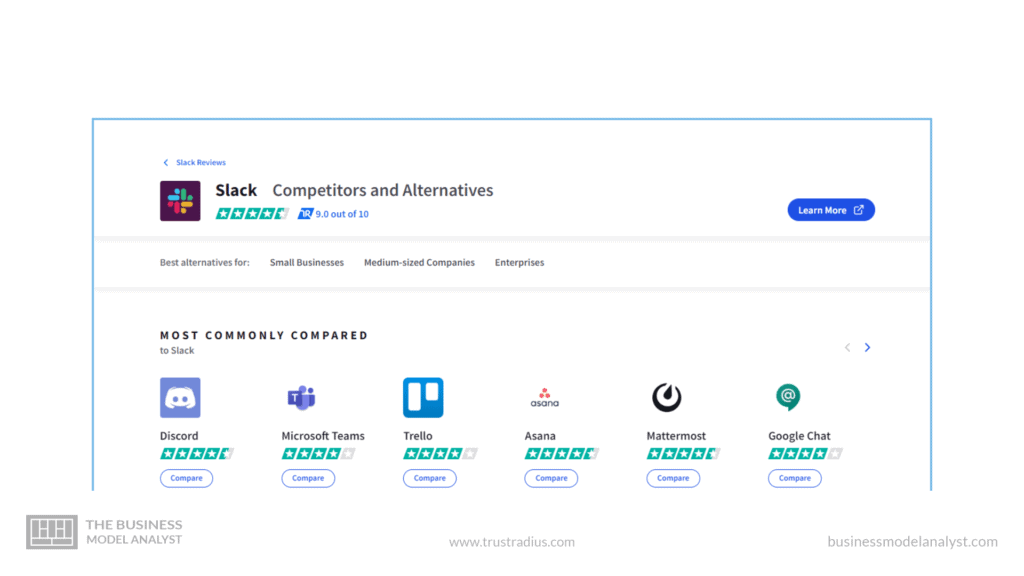Click Asana's star rating
Image resolution: width=1024 pixels, height=576 pixels.
click(x=561, y=454)
